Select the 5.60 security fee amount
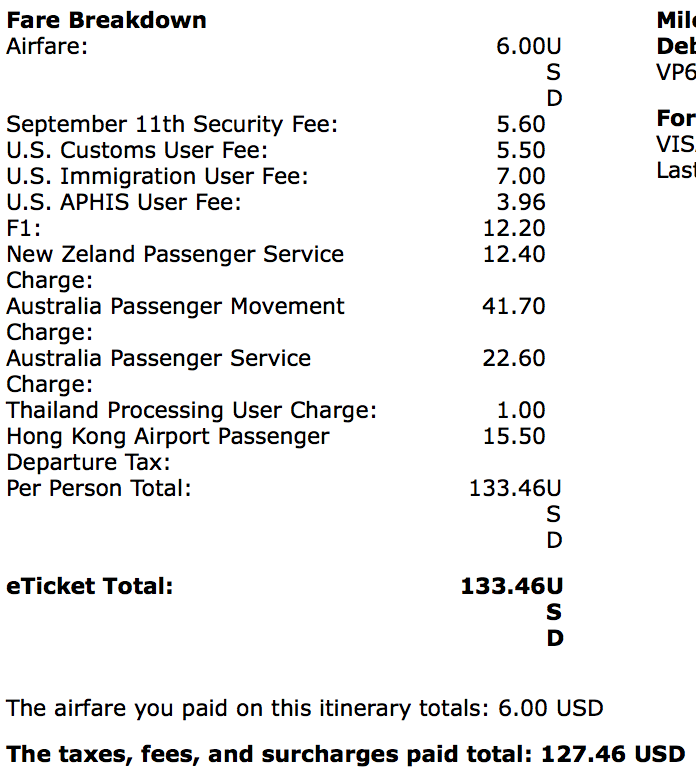This screenshot has height=772, width=696. pos(521,124)
